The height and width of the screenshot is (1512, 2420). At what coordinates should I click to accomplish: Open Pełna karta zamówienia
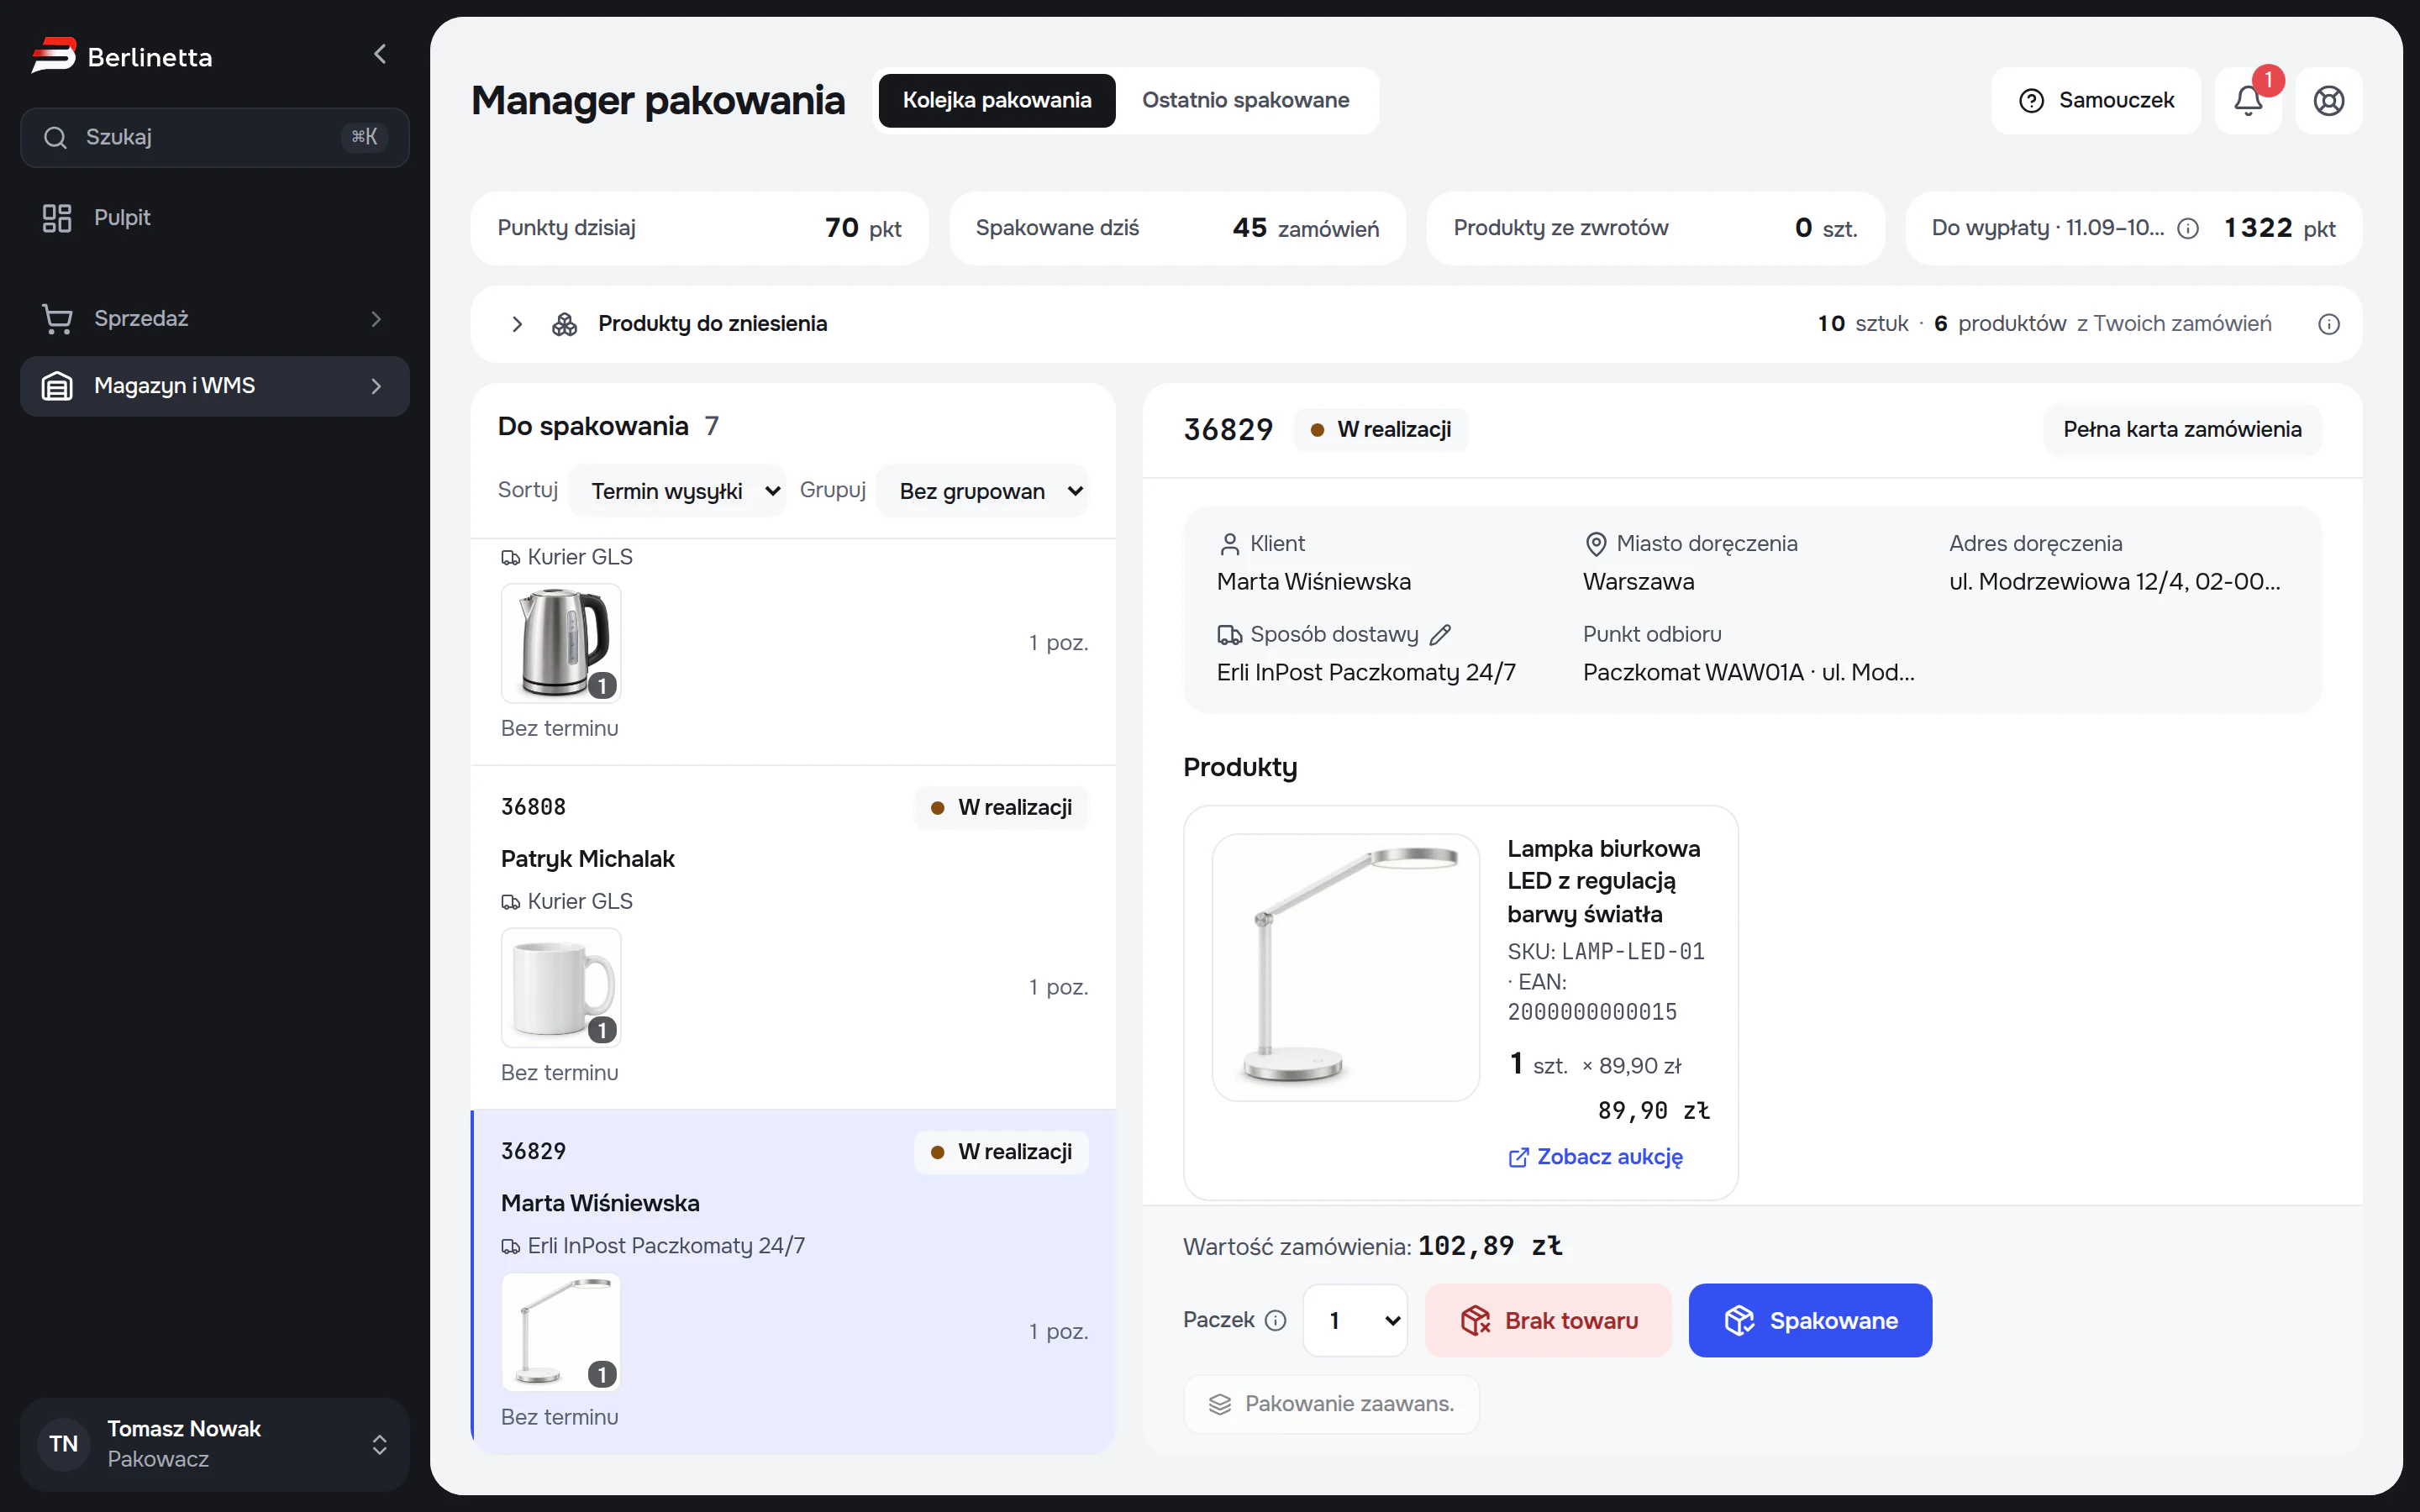click(2182, 430)
